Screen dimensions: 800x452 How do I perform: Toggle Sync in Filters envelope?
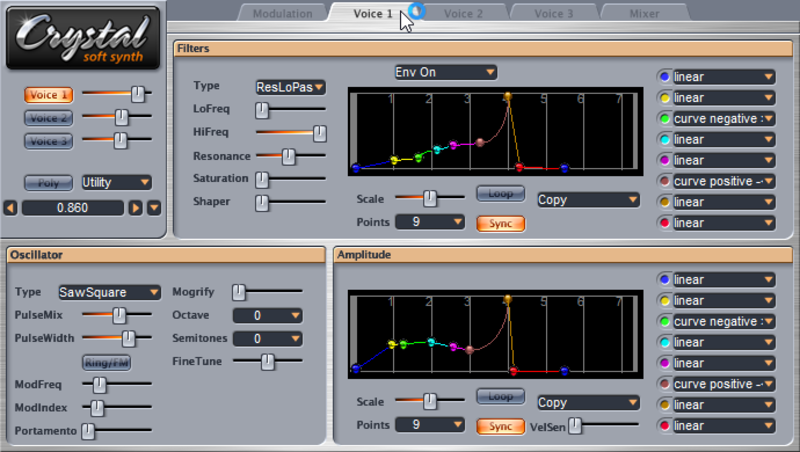point(501,223)
